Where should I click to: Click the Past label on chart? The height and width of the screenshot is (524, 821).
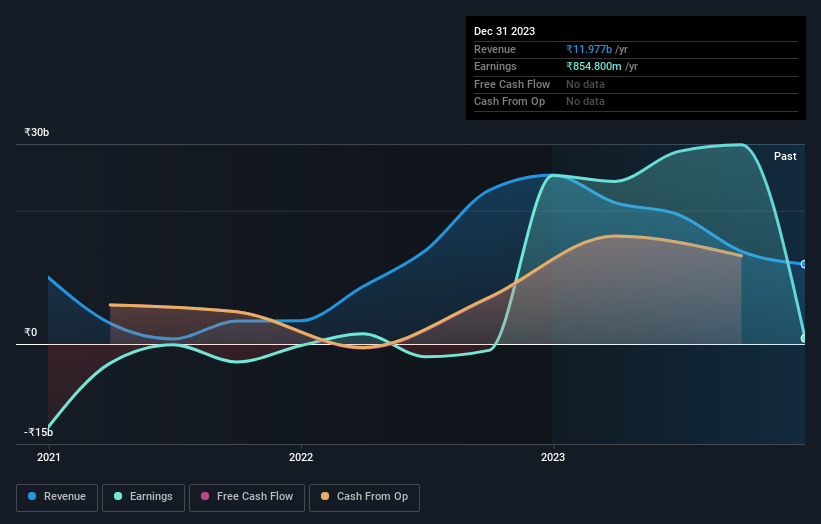tap(785, 156)
